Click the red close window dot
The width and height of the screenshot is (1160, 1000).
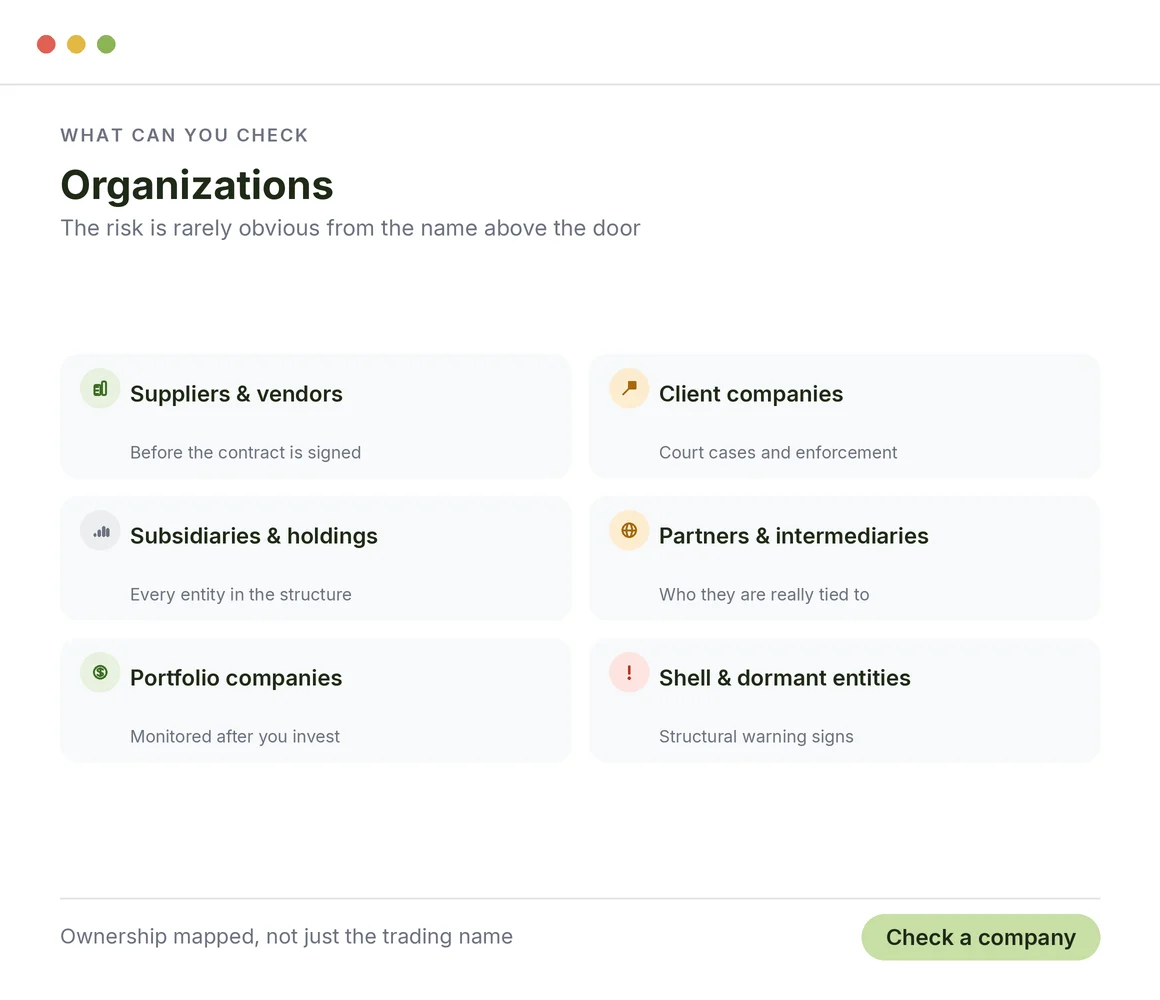[x=46, y=44]
